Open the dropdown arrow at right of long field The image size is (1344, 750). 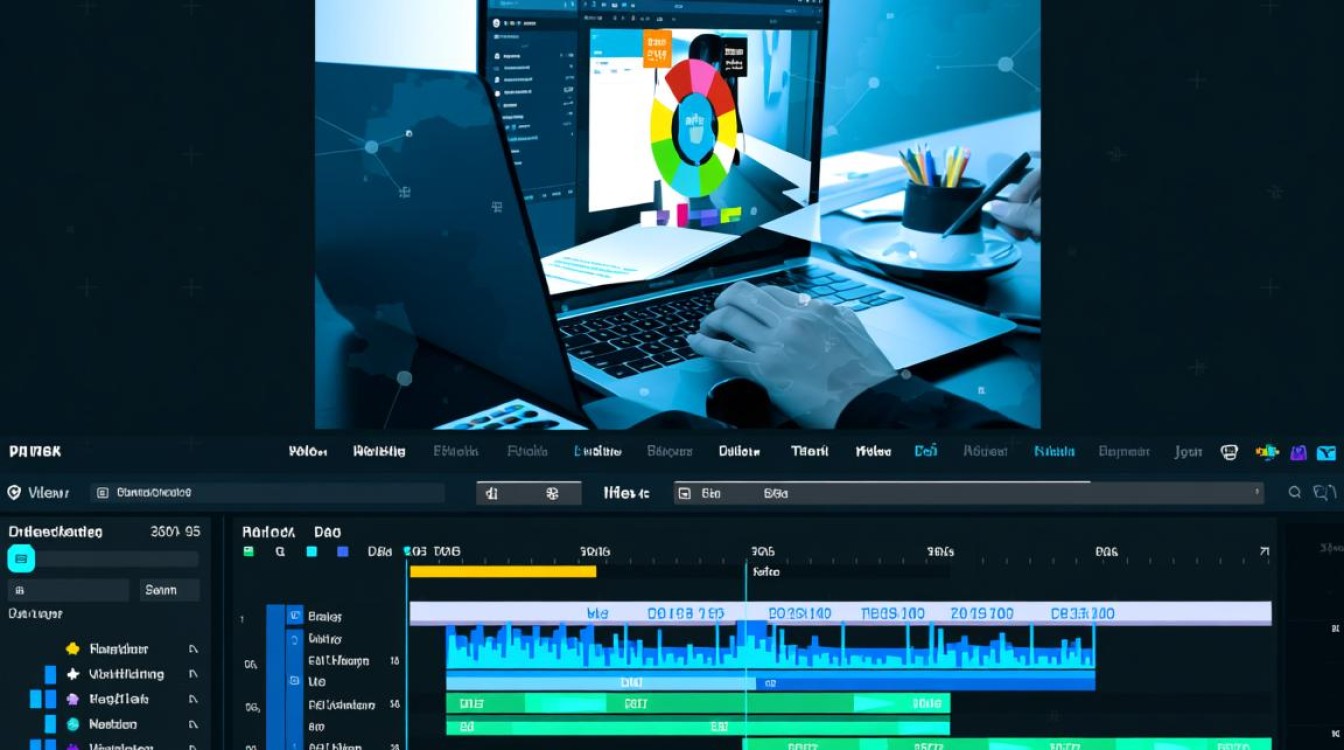click(x=1257, y=492)
